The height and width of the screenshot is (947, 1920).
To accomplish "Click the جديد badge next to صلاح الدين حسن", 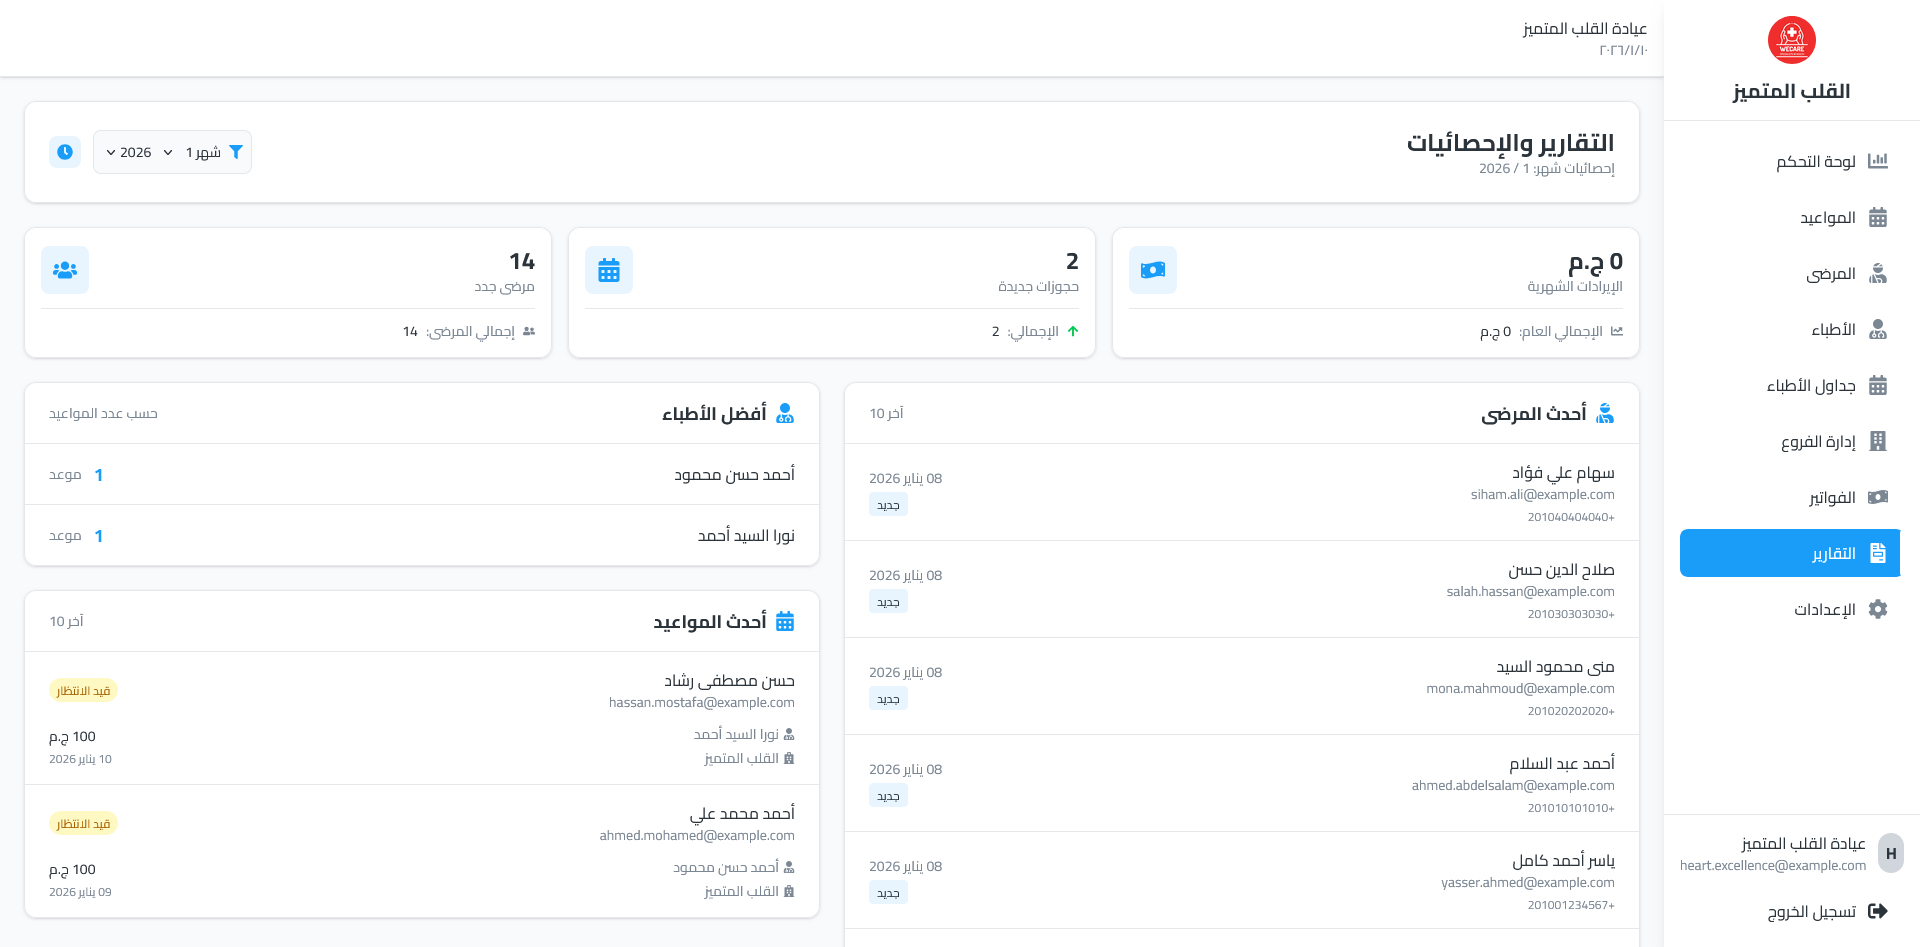I will (x=888, y=601).
